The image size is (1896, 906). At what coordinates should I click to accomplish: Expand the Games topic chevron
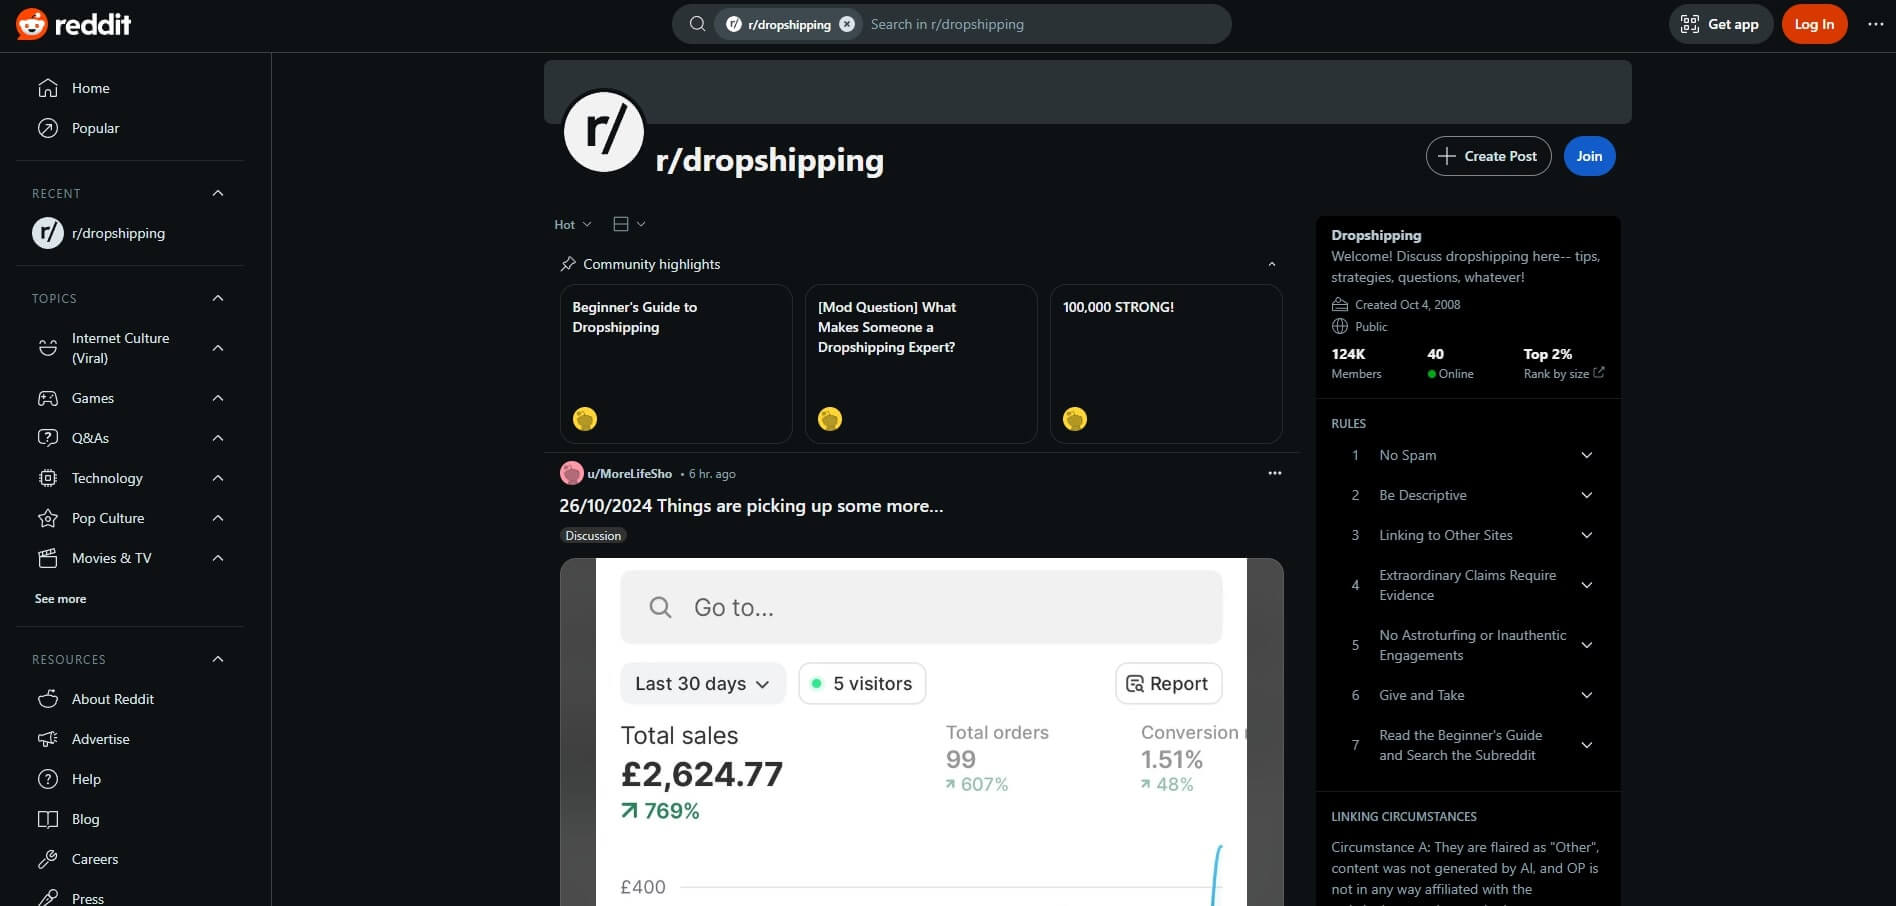tap(218, 398)
